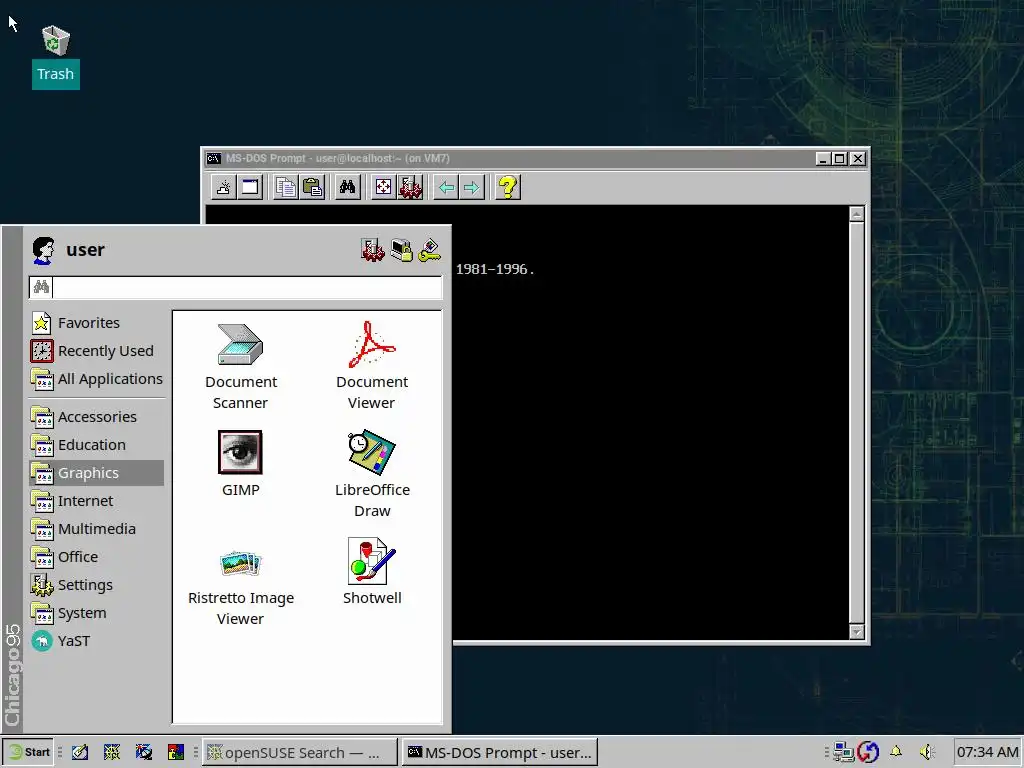Screen dimensions: 1024x768
Task: Open the Office category
Action: pos(96,557)
